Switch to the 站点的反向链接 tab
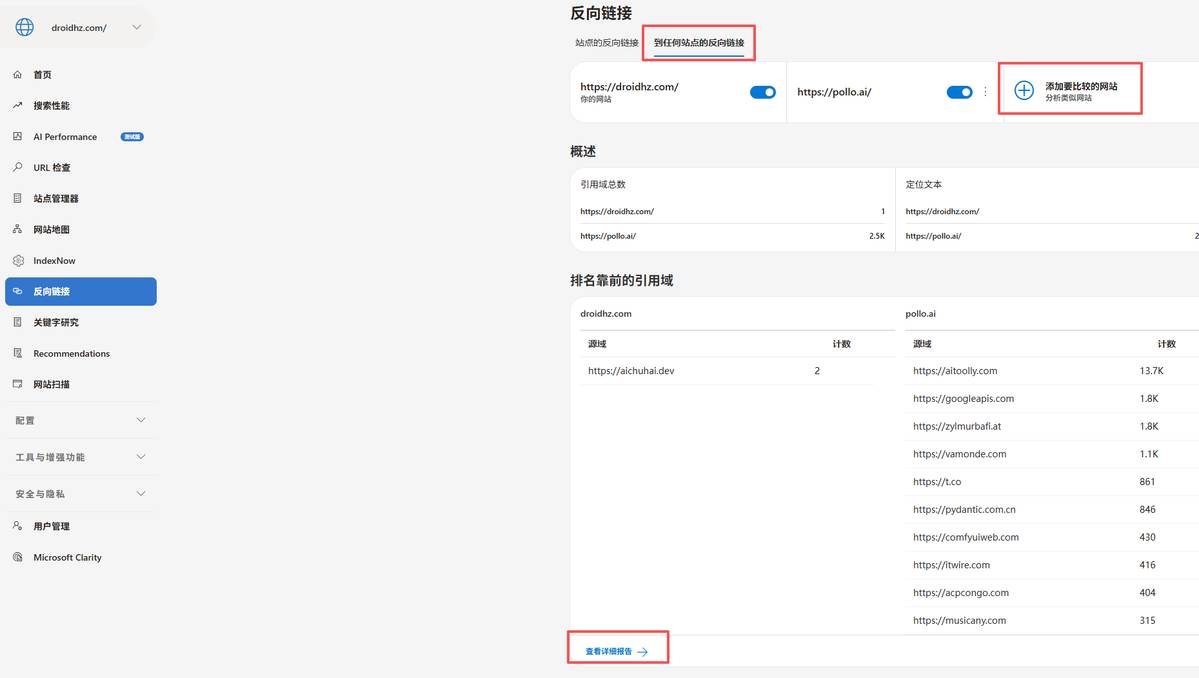 point(606,43)
